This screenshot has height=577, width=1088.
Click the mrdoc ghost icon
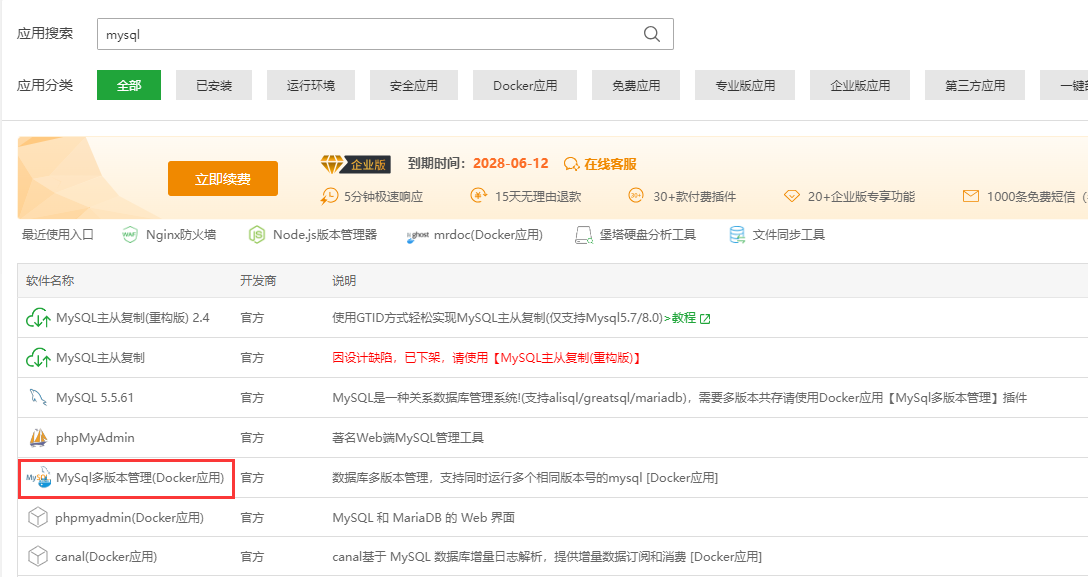point(418,236)
